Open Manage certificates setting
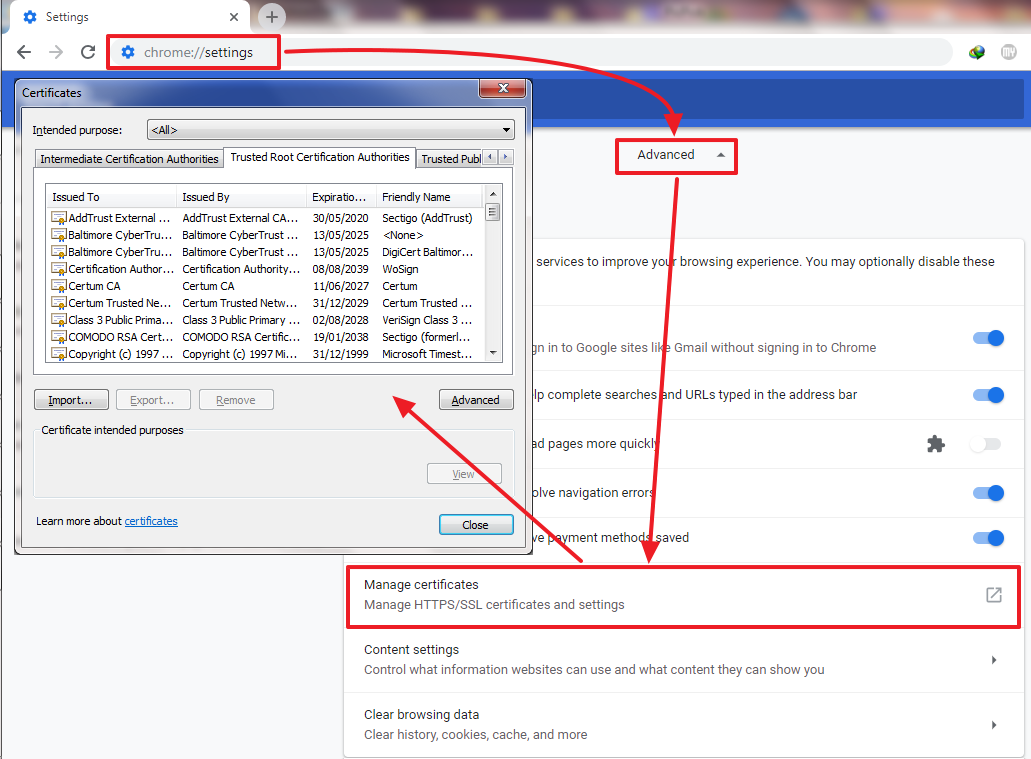This screenshot has height=759, width=1031. (683, 595)
